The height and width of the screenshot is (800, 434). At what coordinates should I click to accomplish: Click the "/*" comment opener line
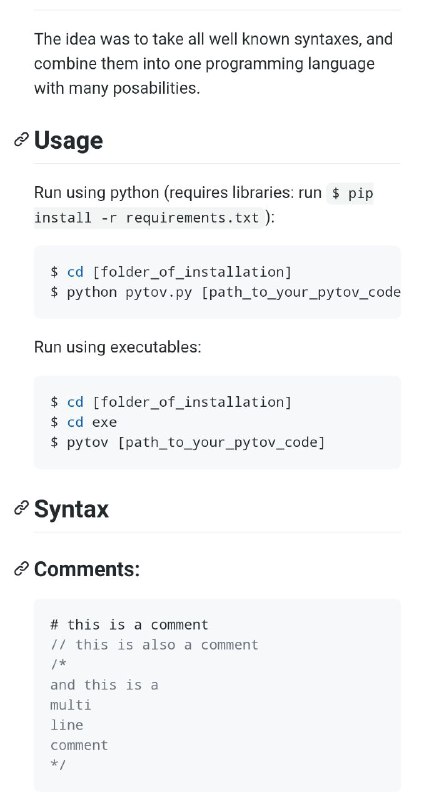58,664
